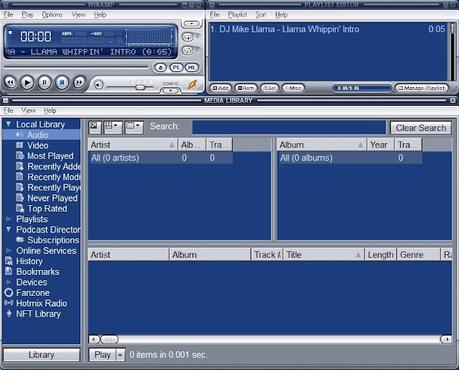
Task: Open Bookmarks in the media library
Action: point(38,272)
